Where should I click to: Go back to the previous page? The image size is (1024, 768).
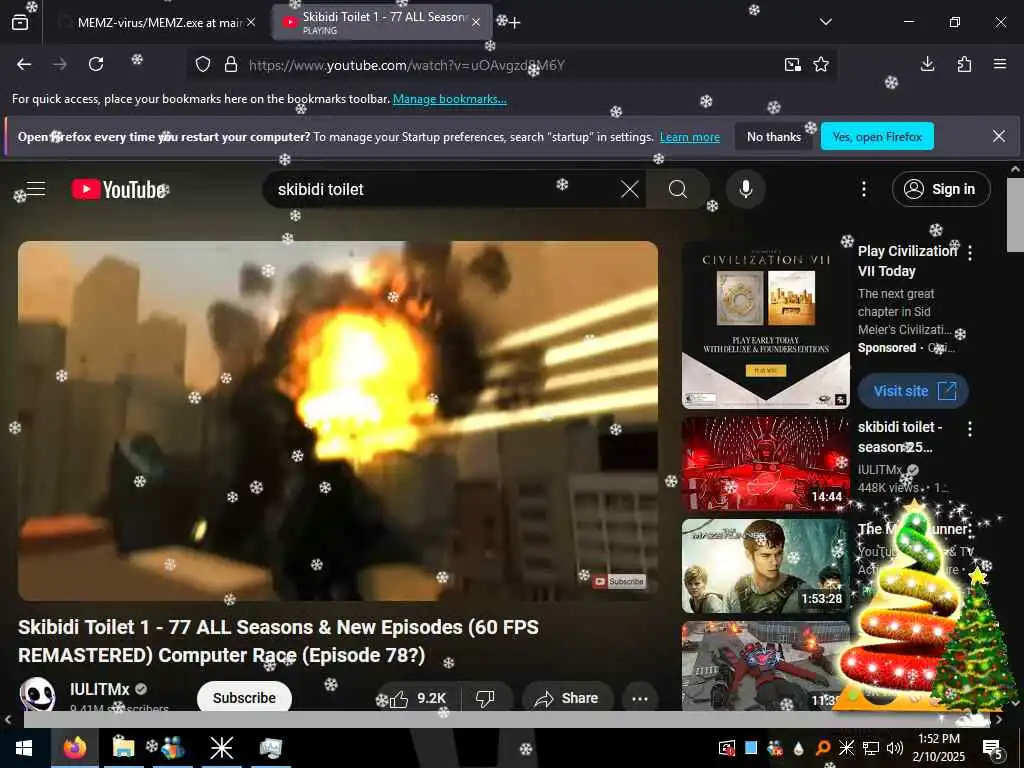(x=24, y=64)
